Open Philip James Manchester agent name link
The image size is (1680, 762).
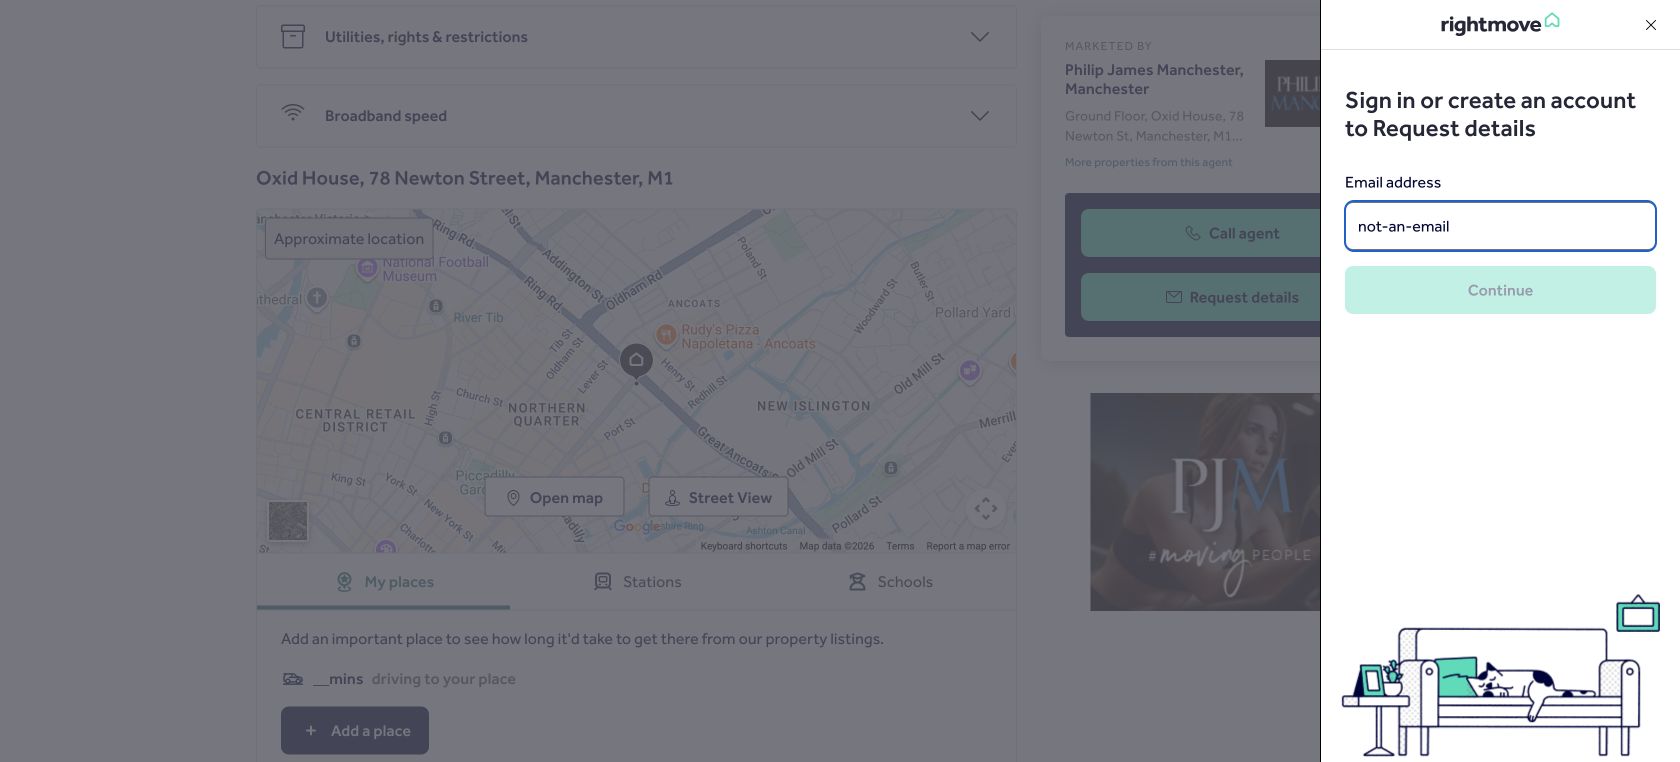tap(1154, 79)
